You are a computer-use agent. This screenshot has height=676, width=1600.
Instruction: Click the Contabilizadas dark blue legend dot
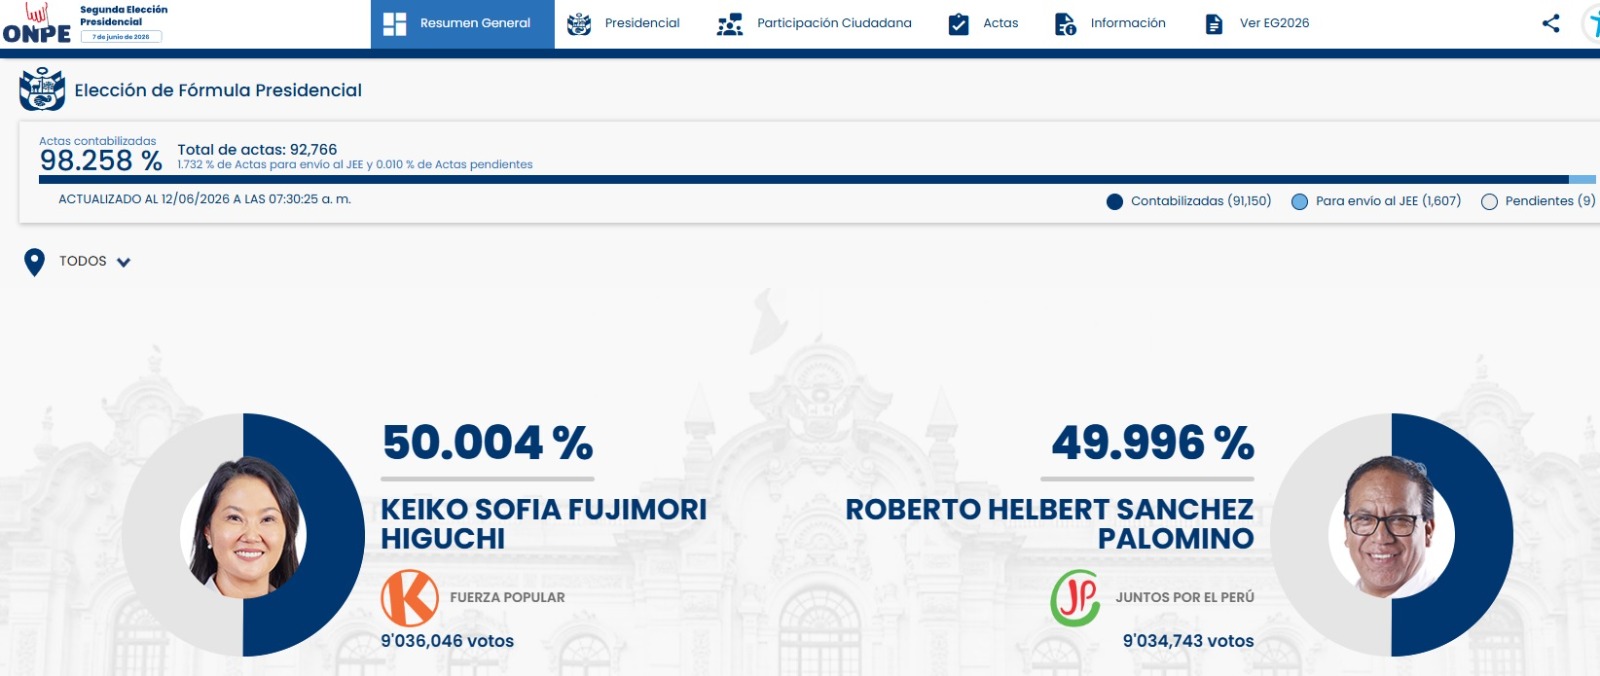click(1115, 202)
